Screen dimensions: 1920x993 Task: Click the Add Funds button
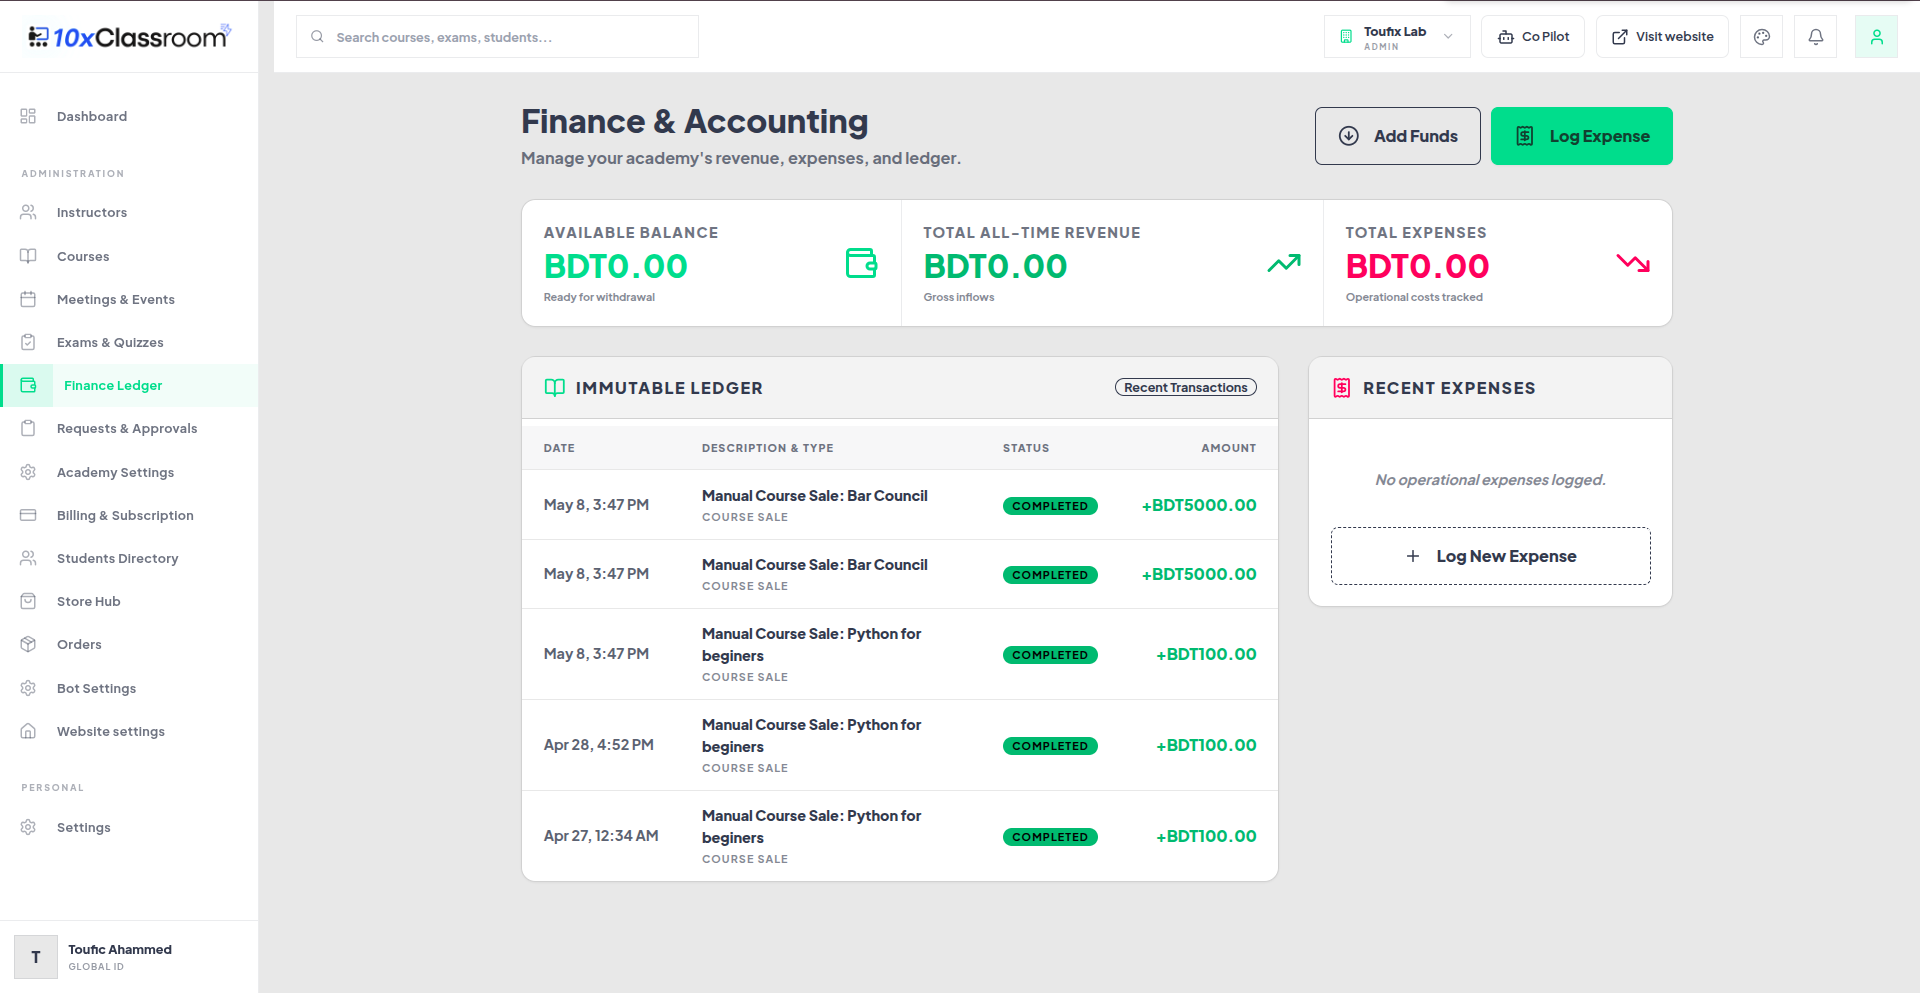pos(1397,136)
